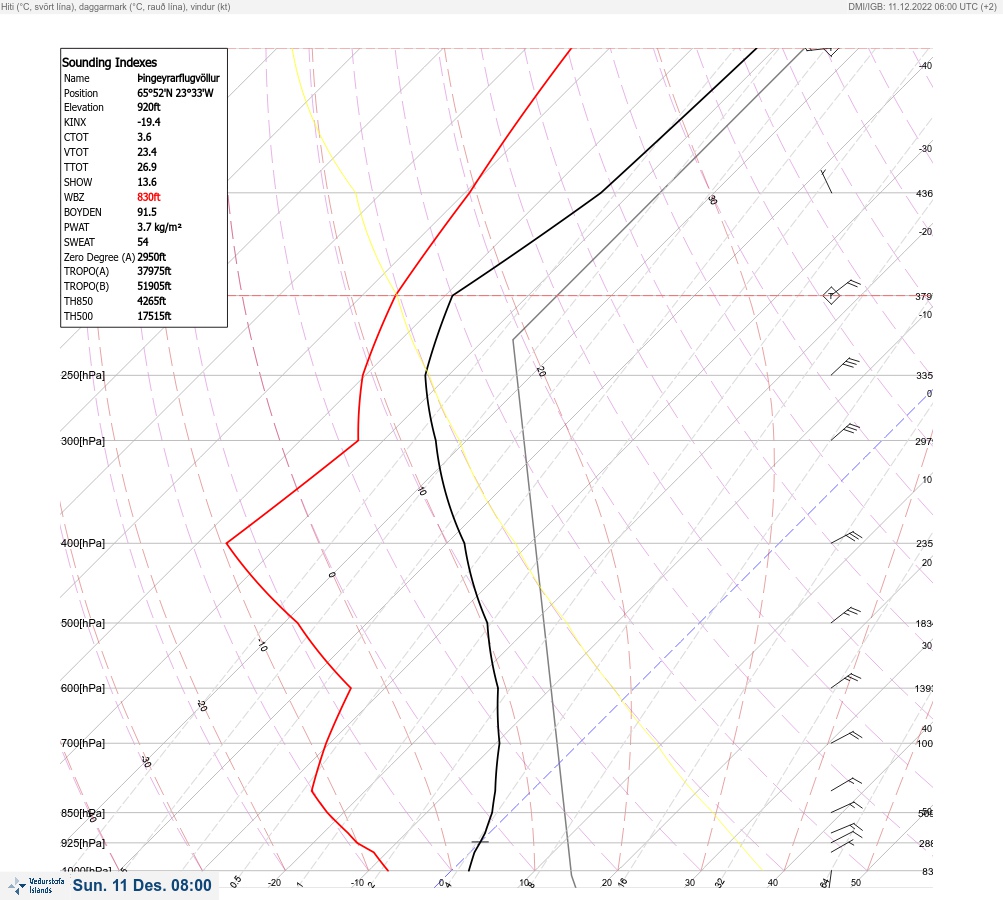Click the '250[hPa]' pressure label

(x=83, y=375)
